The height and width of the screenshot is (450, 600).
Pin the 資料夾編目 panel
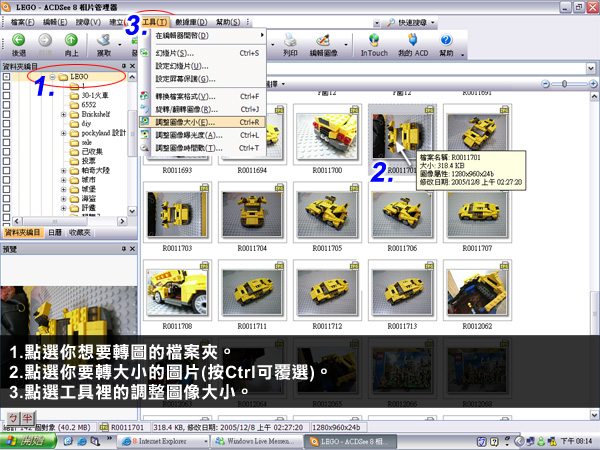click(124, 66)
